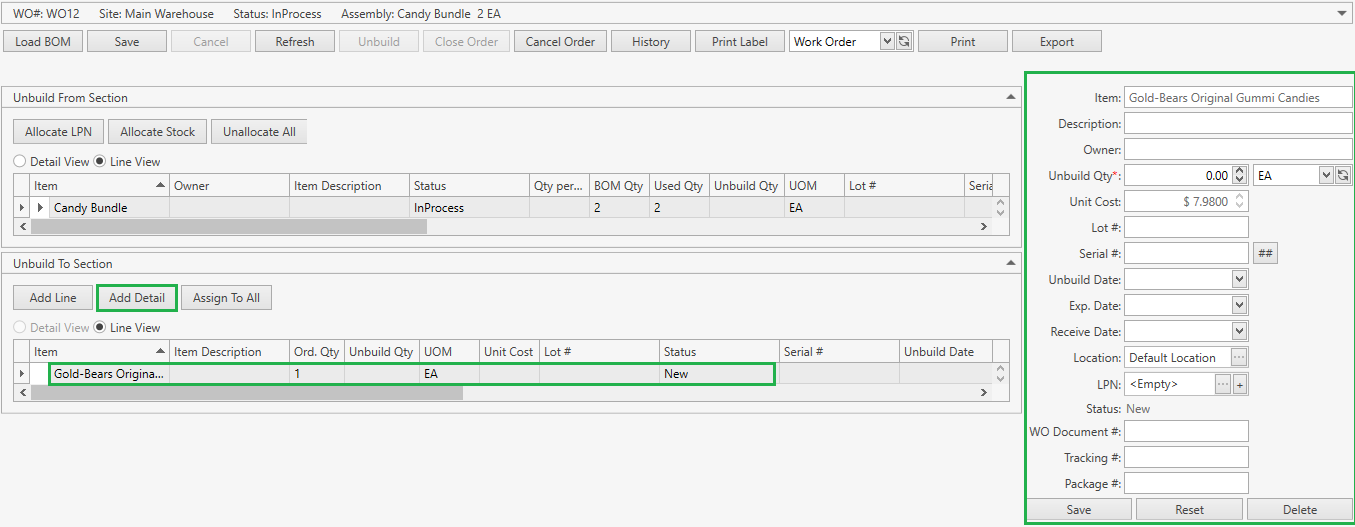The image size is (1355, 527).
Task: Collapse the Unbuild To Section panel arrow
Action: click(x=1010, y=264)
